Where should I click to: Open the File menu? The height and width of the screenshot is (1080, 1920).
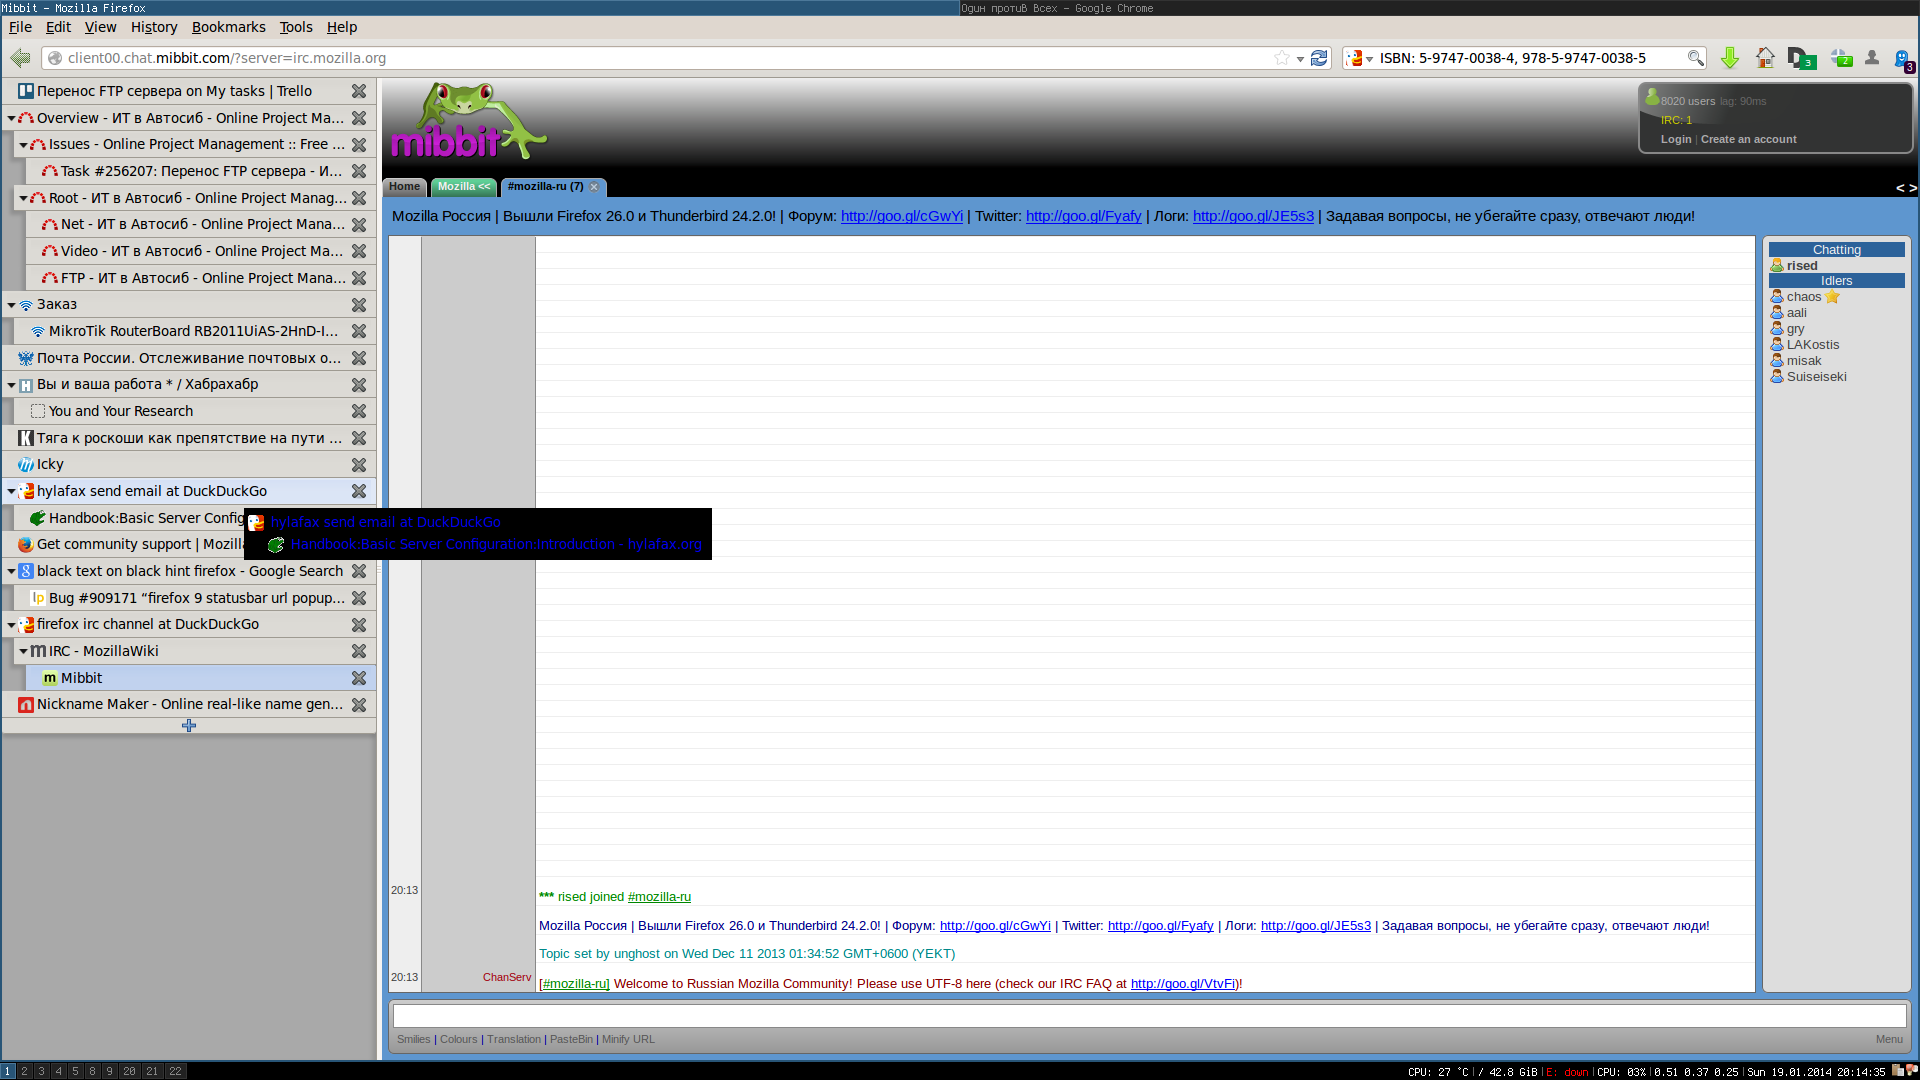20,27
